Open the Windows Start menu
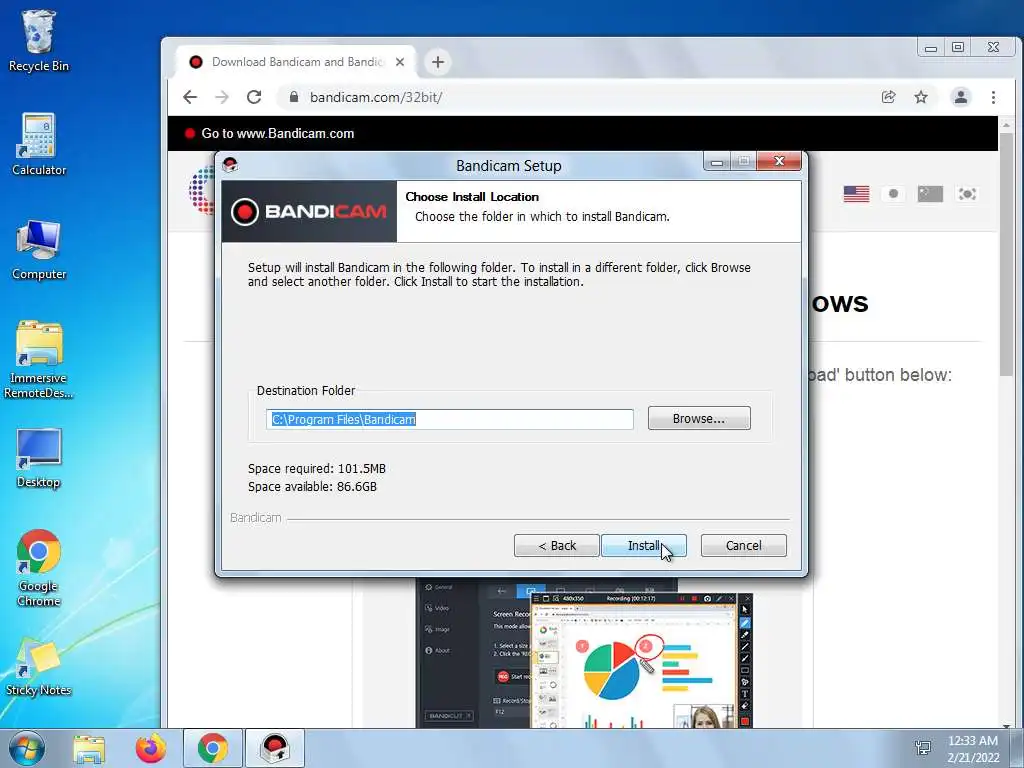 click(26, 748)
